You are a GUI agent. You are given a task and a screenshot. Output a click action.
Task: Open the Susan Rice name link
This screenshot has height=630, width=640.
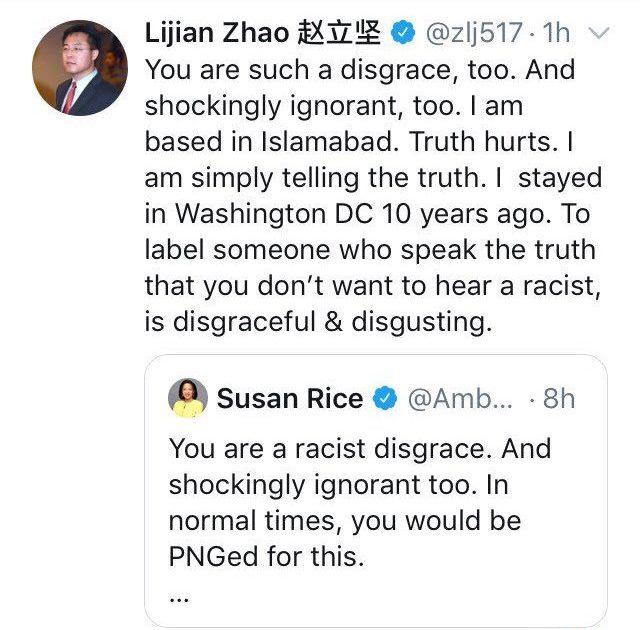(x=289, y=399)
